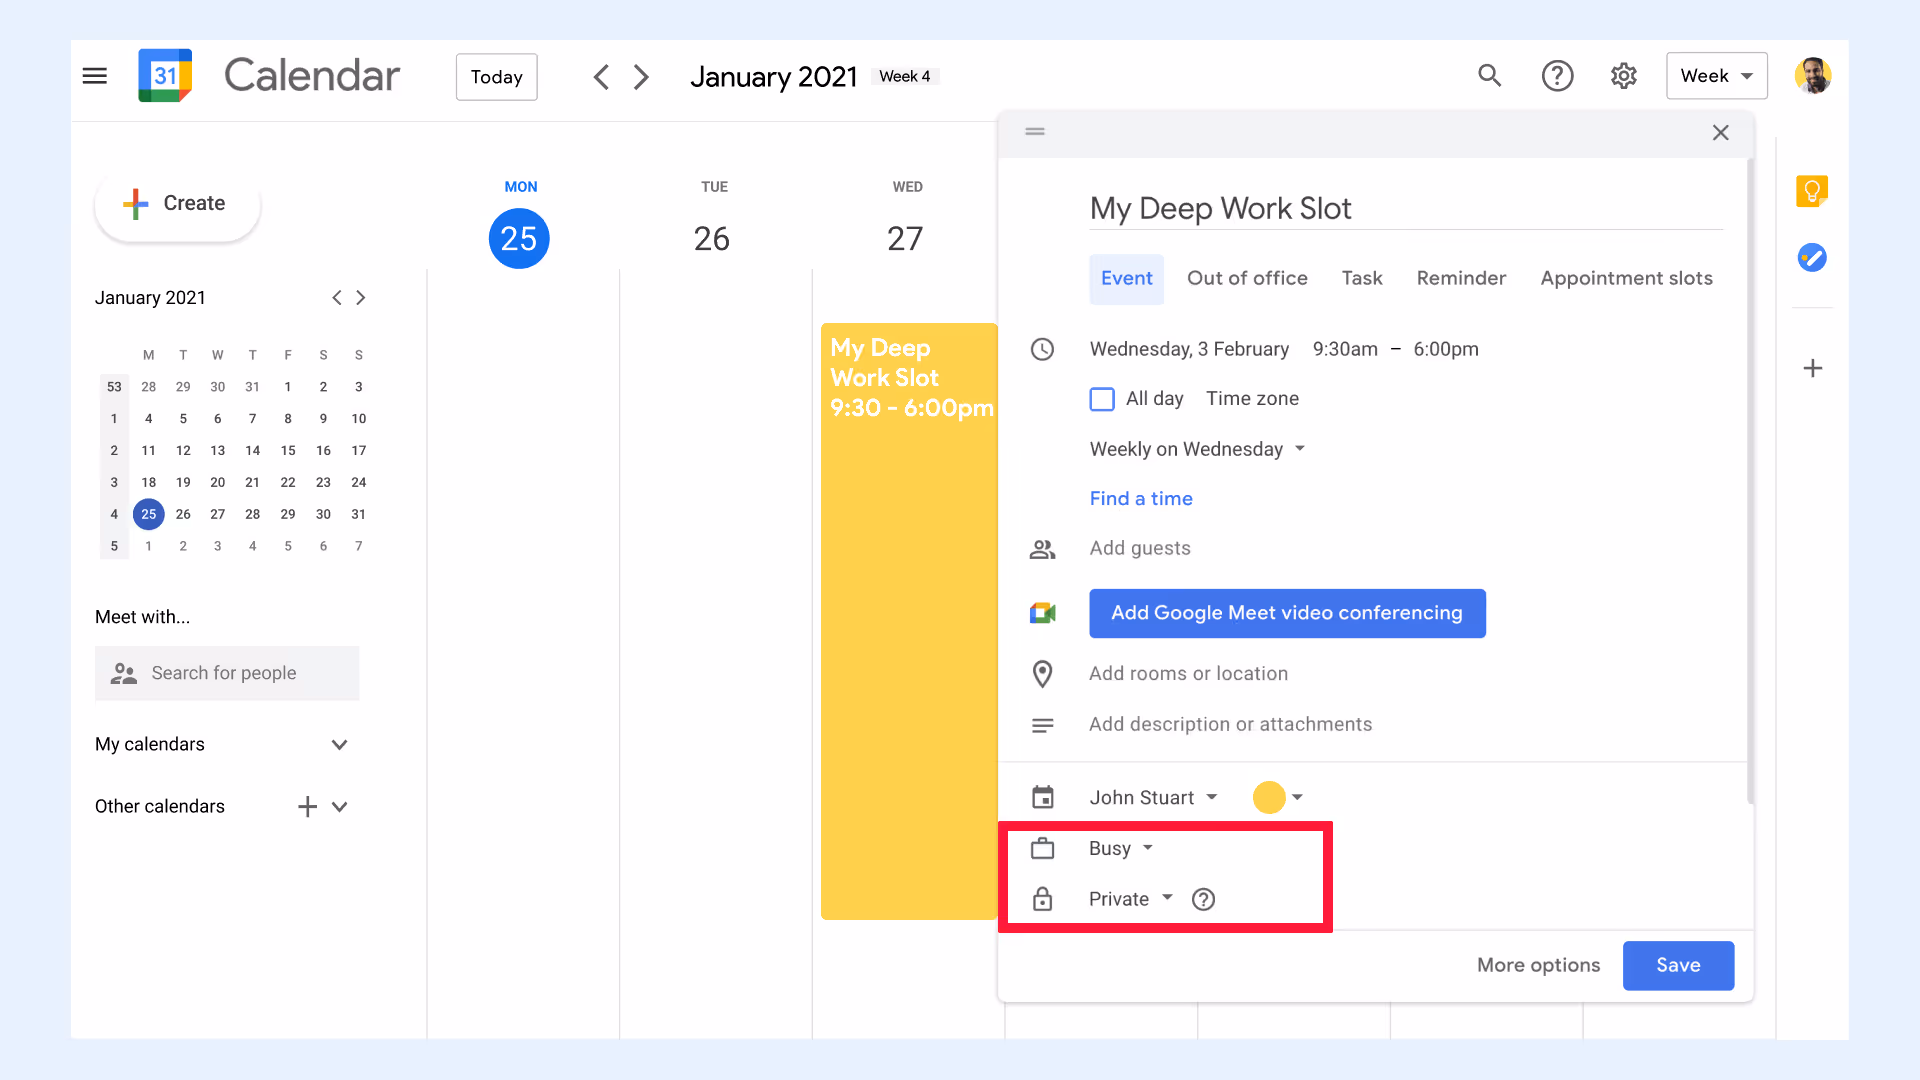1920x1080 pixels.
Task: Click the Save button
Action: [1678, 965]
